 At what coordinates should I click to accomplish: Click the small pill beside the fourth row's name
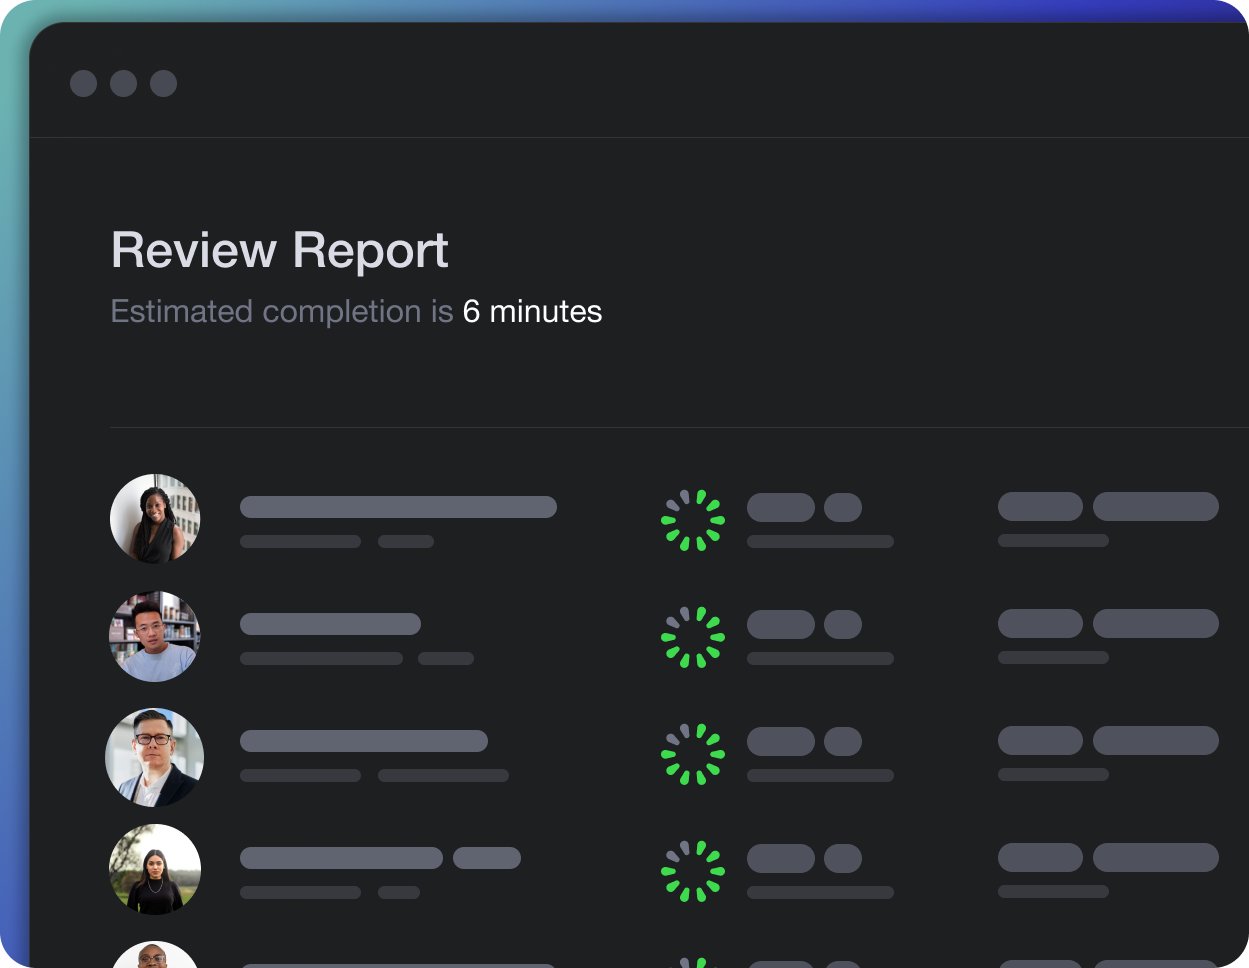[487, 858]
